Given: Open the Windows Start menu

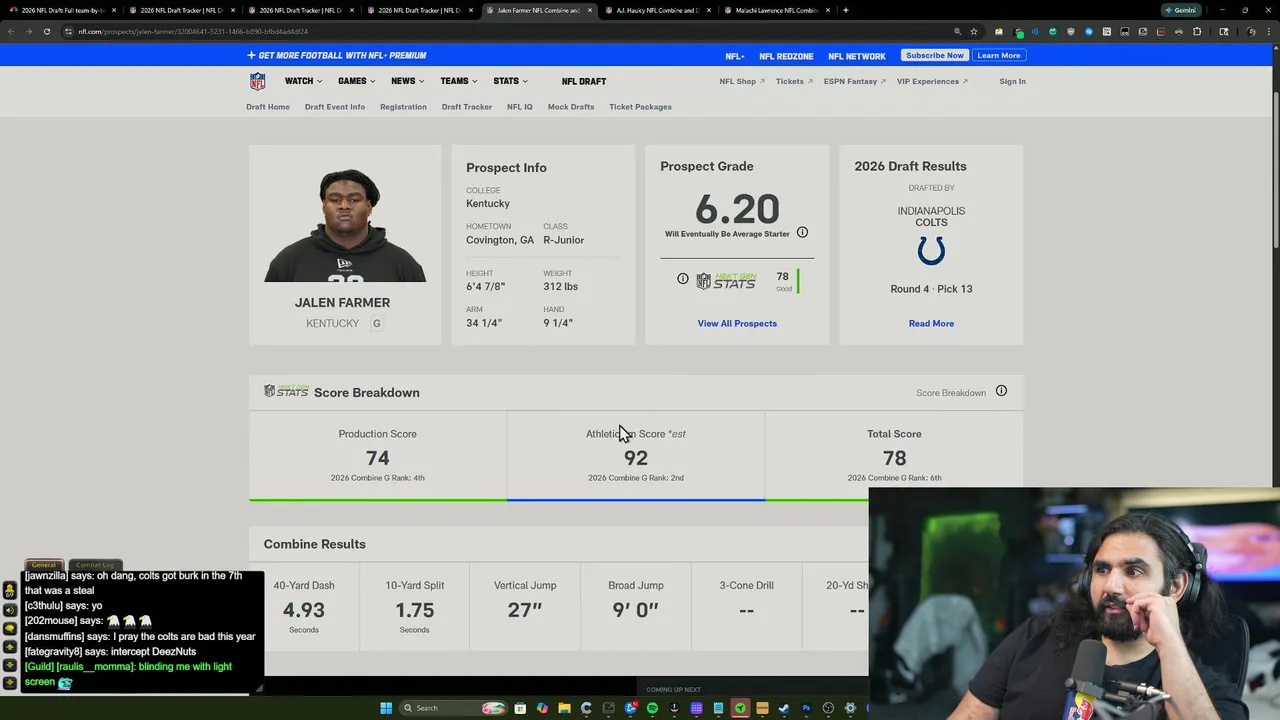Looking at the screenshot, I should click(x=386, y=708).
